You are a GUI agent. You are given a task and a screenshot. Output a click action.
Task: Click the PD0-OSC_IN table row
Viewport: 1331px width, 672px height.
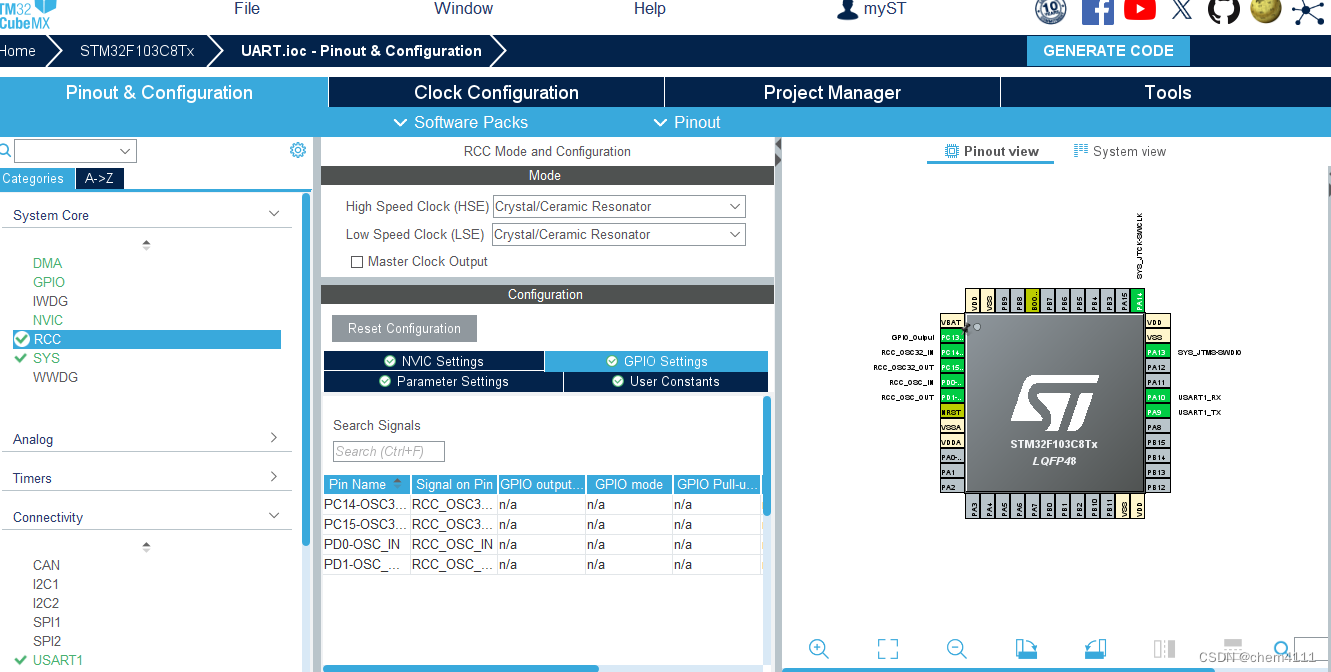(542, 544)
